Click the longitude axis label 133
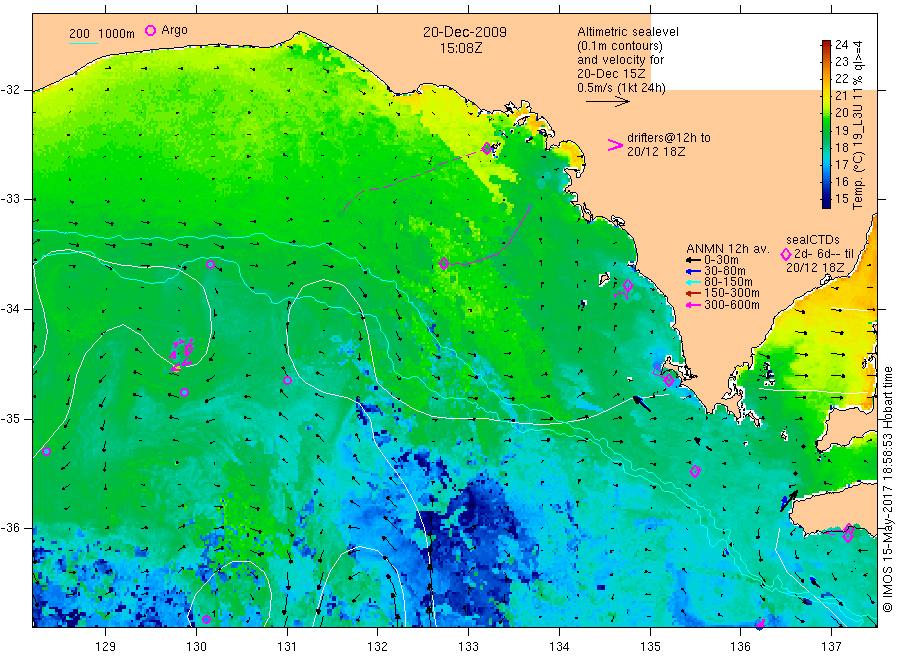This screenshot has height=660, width=900. [x=468, y=646]
